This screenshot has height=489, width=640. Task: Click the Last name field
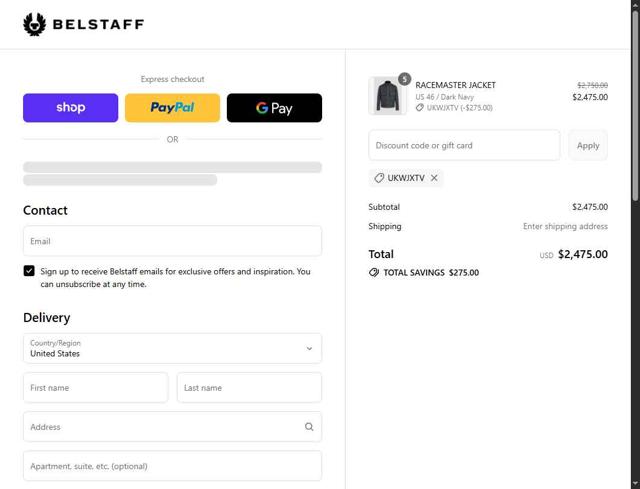click(x=249, y=387)
